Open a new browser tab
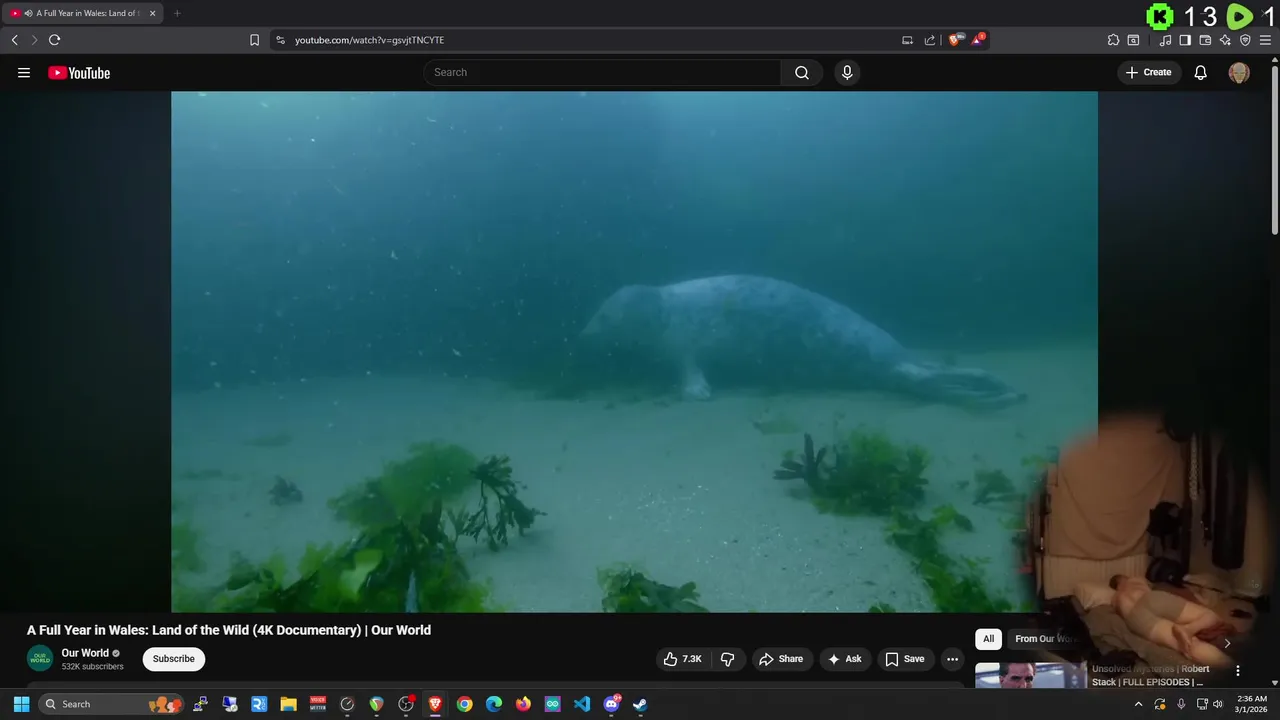 click(177, 13)
